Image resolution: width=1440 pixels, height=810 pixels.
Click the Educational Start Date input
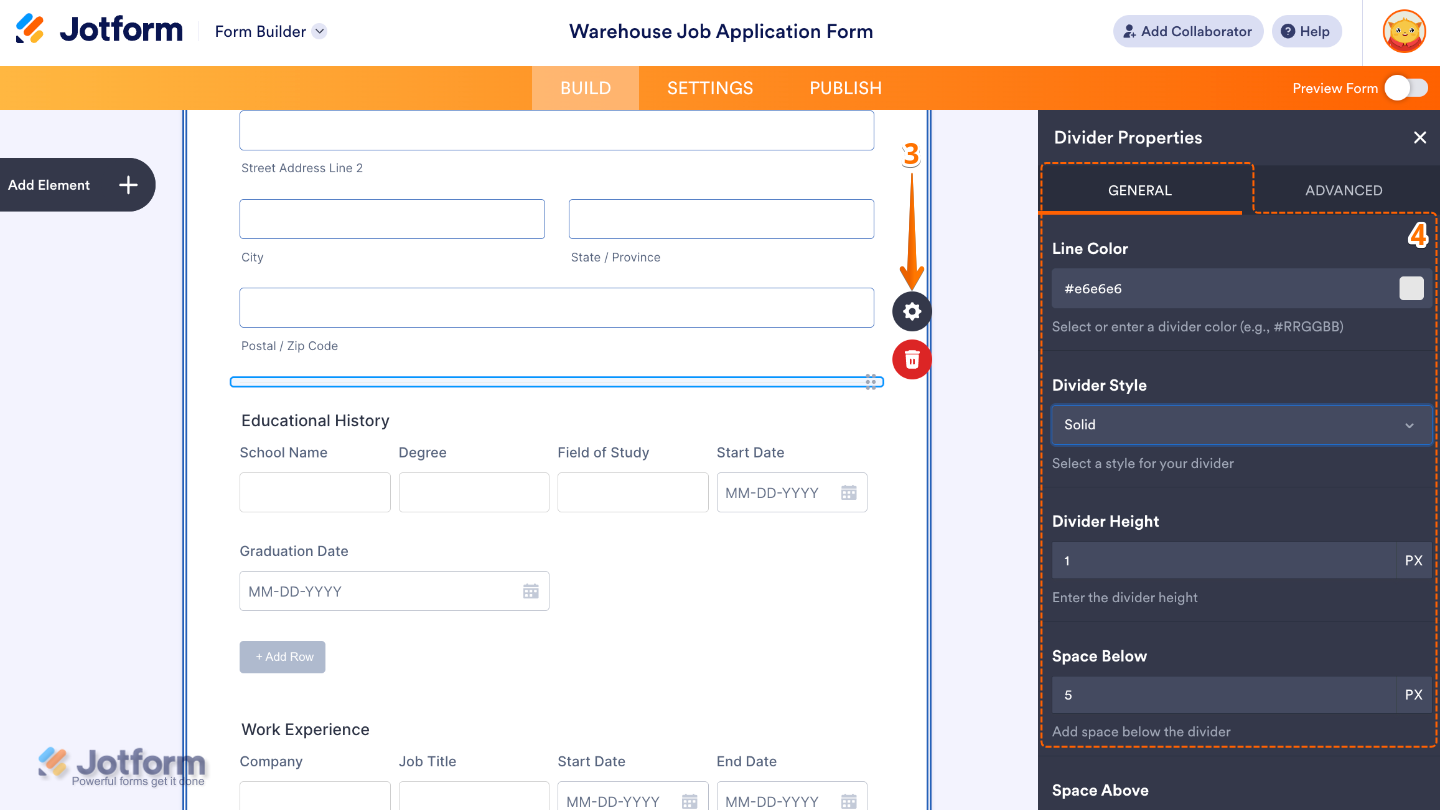tap(792, 492)
